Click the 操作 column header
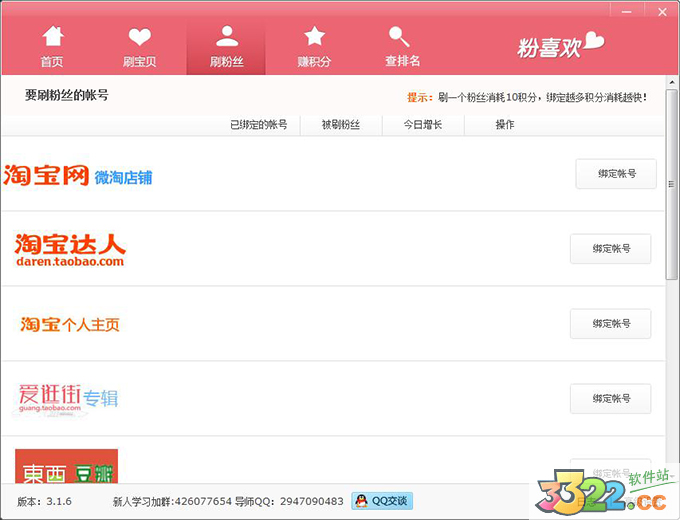The image size is (680, 520). tap(505, 125)
